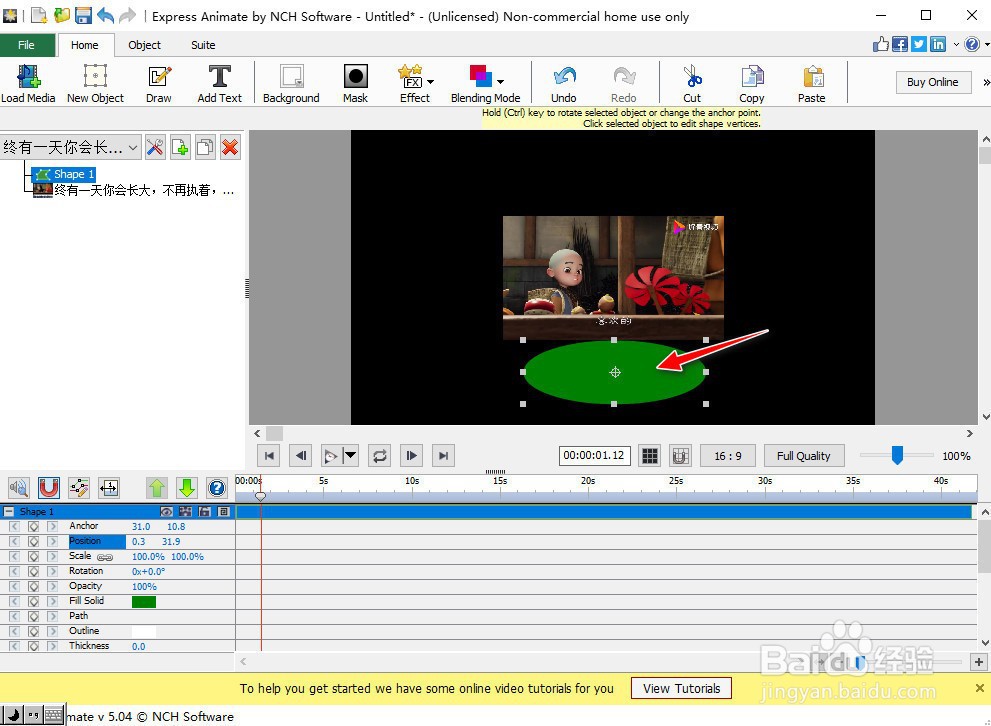Open the File menu

click(27, 45)
